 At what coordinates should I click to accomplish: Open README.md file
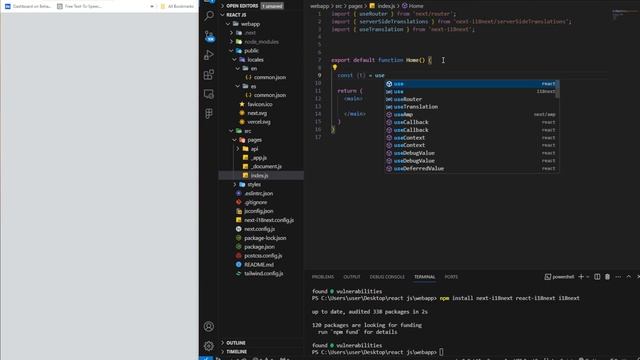[x=259, y=264]
